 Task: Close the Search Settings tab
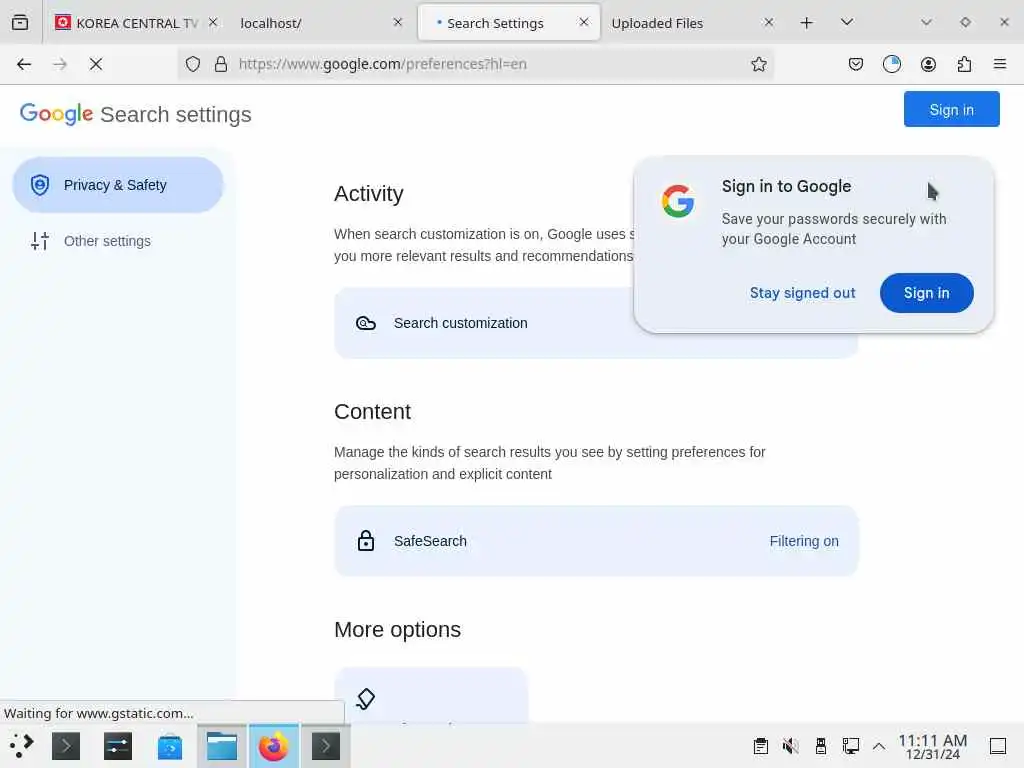pos(584,22)
